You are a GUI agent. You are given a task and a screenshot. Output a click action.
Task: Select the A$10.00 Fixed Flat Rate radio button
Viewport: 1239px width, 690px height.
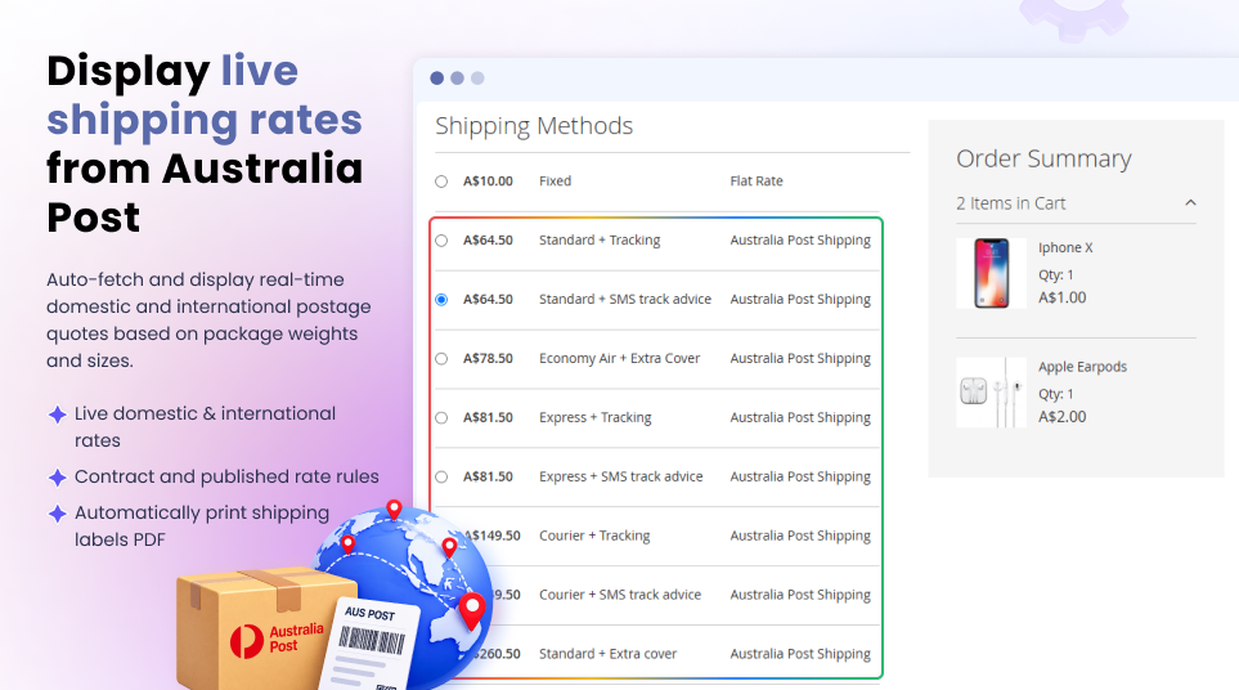click(441, 182)
